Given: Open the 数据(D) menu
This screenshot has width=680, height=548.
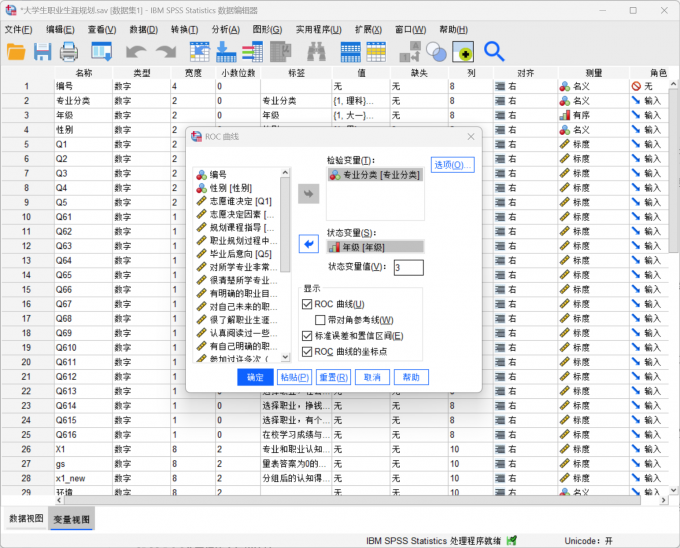Looking at the screenshot, I should point(144,29).
